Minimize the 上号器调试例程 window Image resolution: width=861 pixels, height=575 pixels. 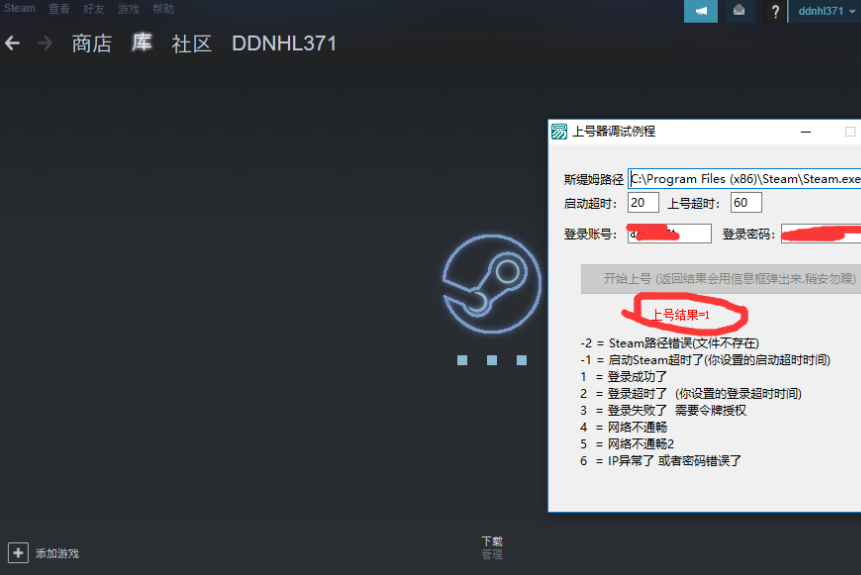tap(806, 132)
